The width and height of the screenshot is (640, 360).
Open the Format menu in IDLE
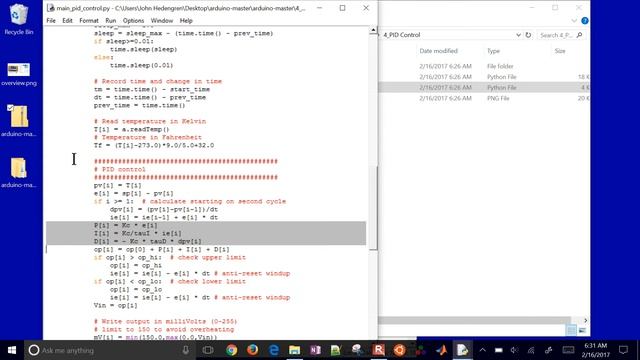pyautogui.click(x=89, y=20)
